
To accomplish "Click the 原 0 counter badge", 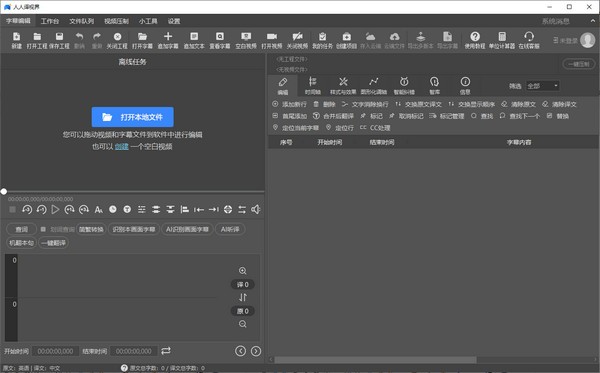I will (x=243, y=311).
